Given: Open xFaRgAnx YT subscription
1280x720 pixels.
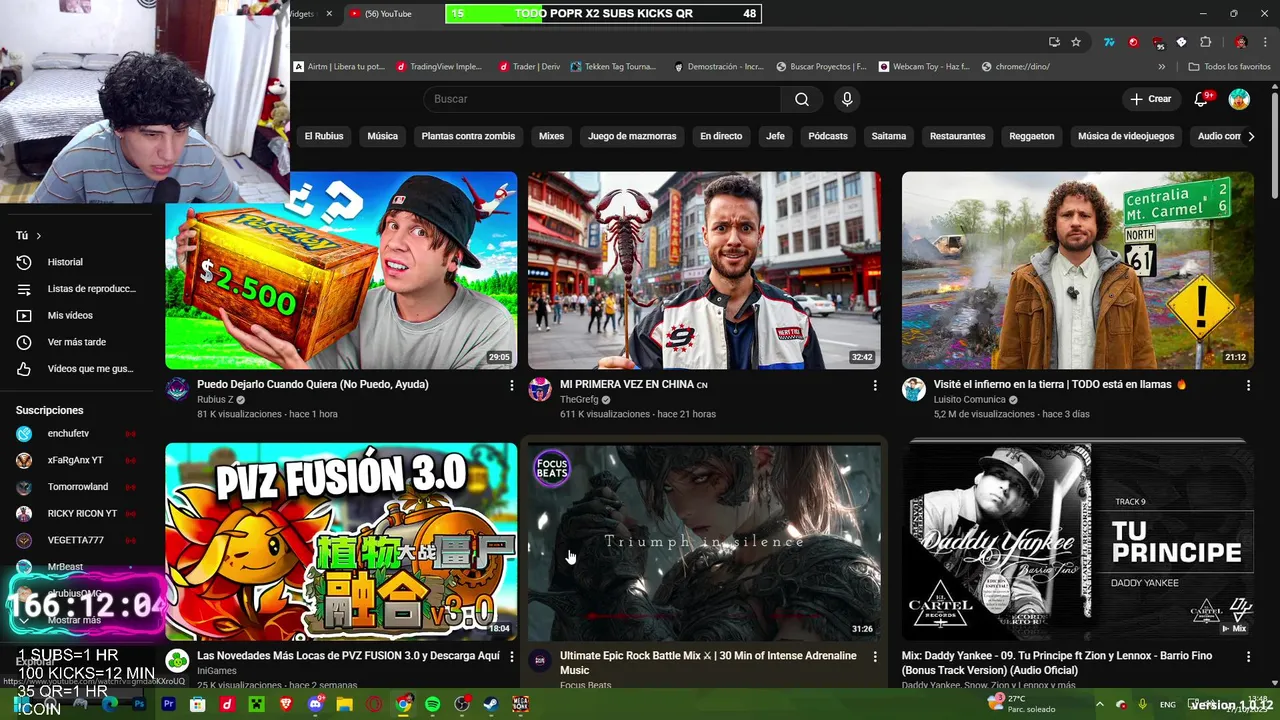Looking at the screenshot, I should coord(77,460).
